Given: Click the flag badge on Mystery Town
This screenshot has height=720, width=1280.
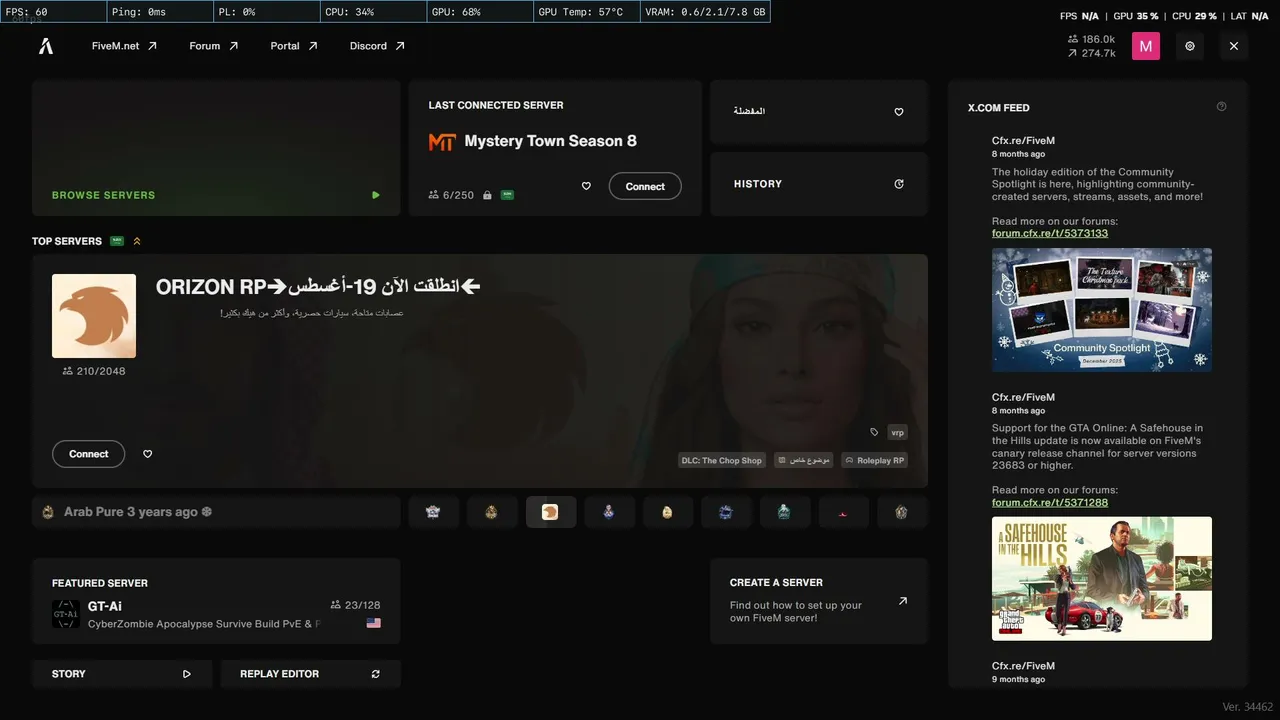Looking at the screenshot, I should pos(507,195).
